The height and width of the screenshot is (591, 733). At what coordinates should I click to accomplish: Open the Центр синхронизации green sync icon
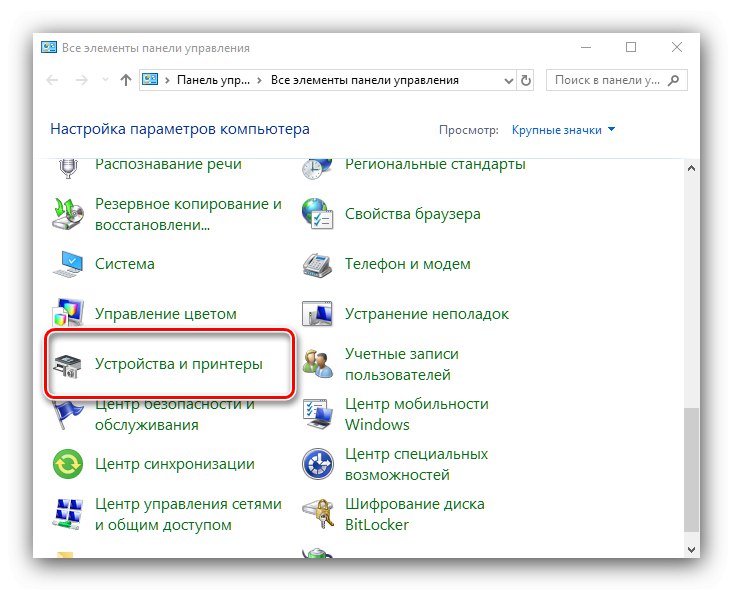[68, 464]
